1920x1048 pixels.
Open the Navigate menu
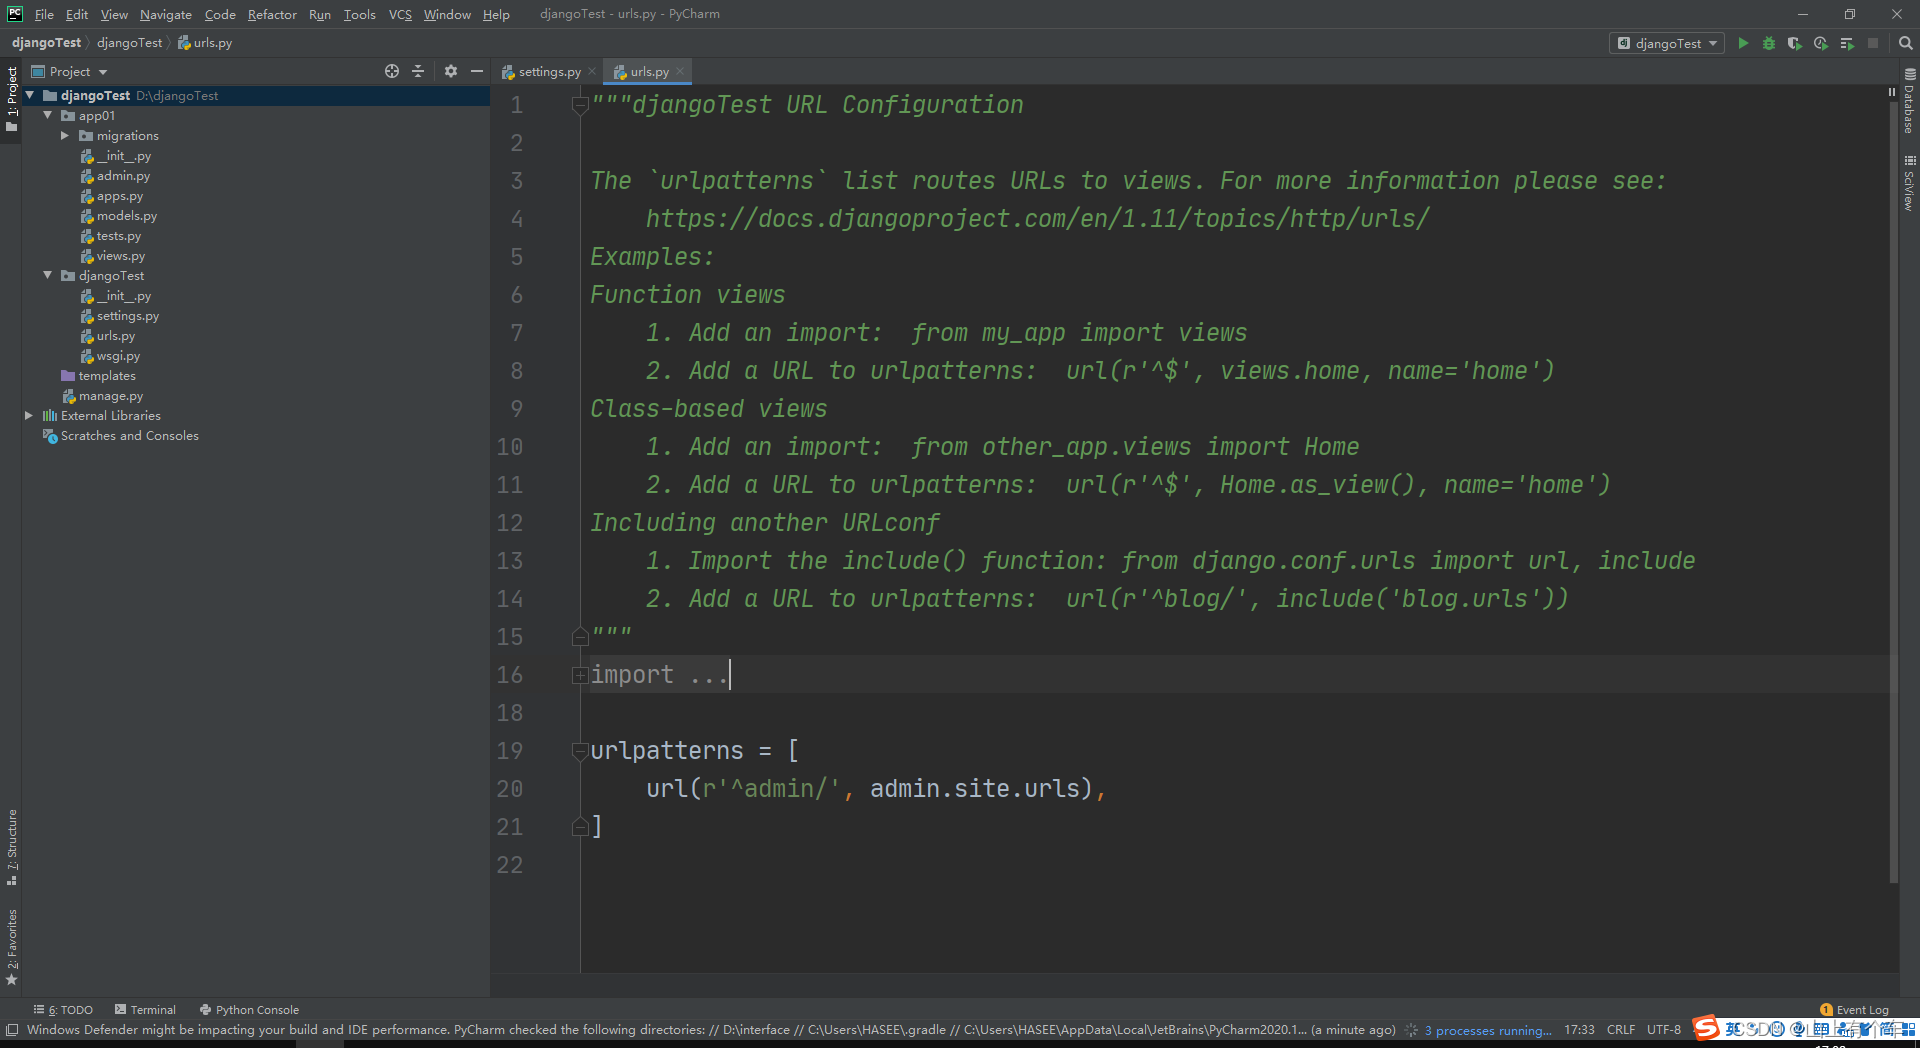pyautogui.click(x=166, y=14)
